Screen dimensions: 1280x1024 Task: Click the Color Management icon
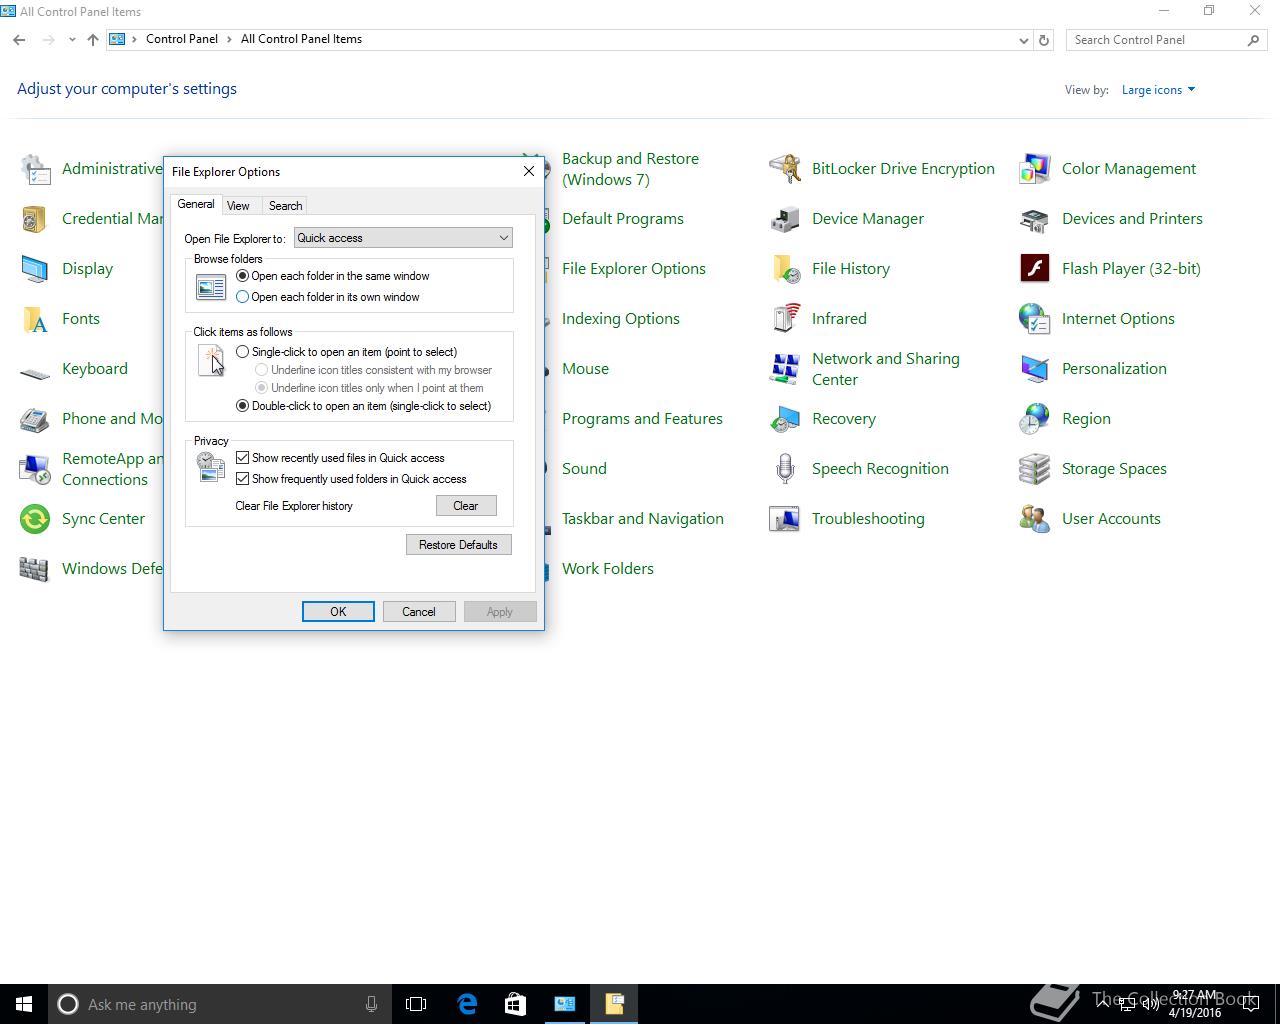point(1035,169)
